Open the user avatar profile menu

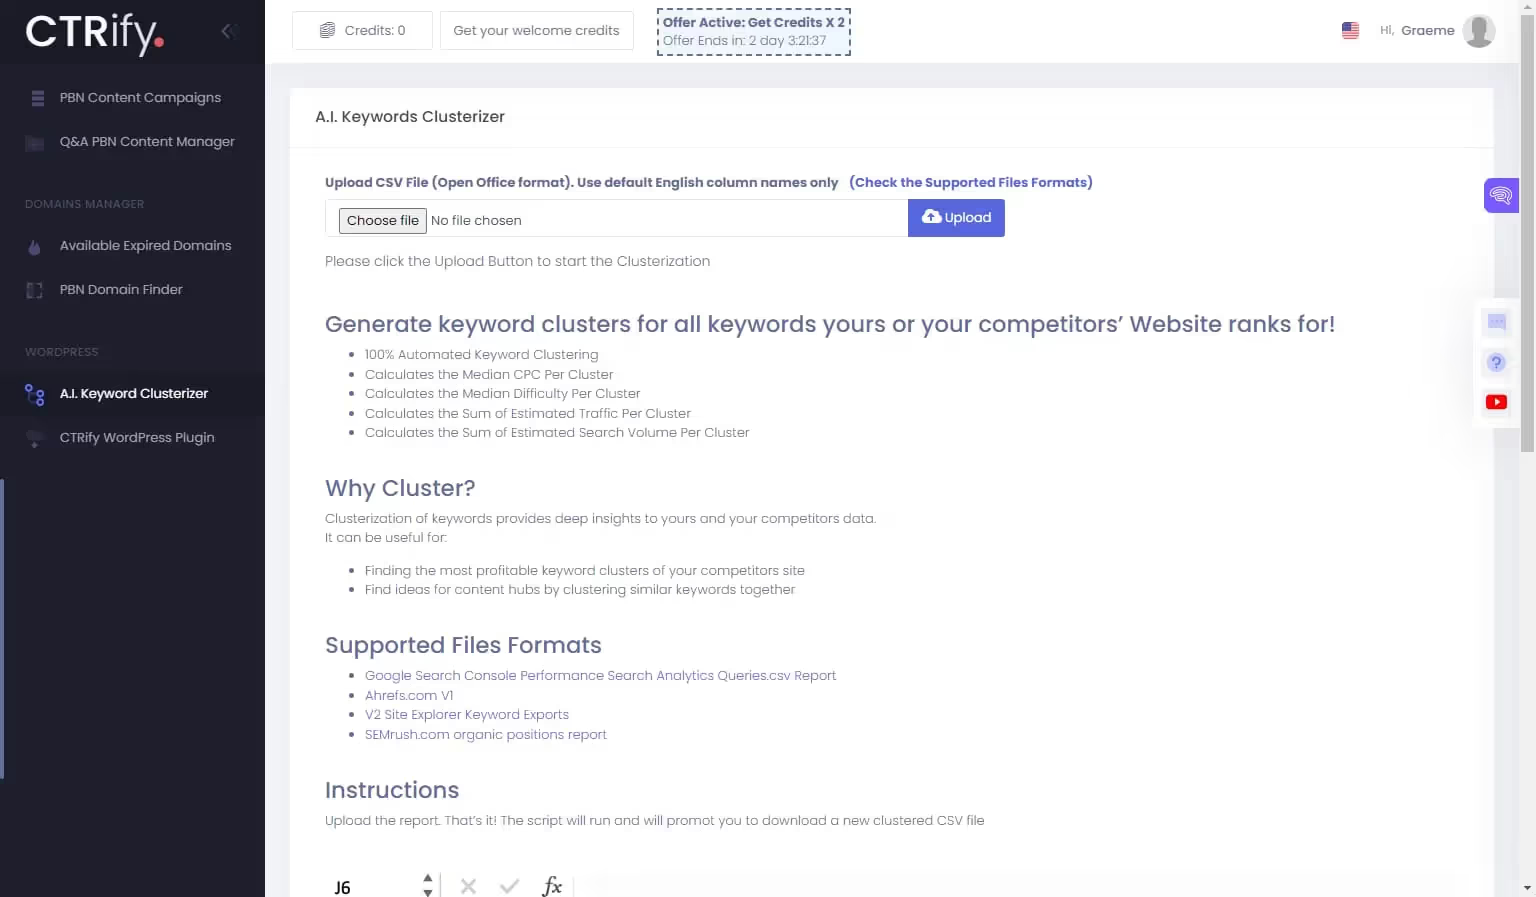1478,30
